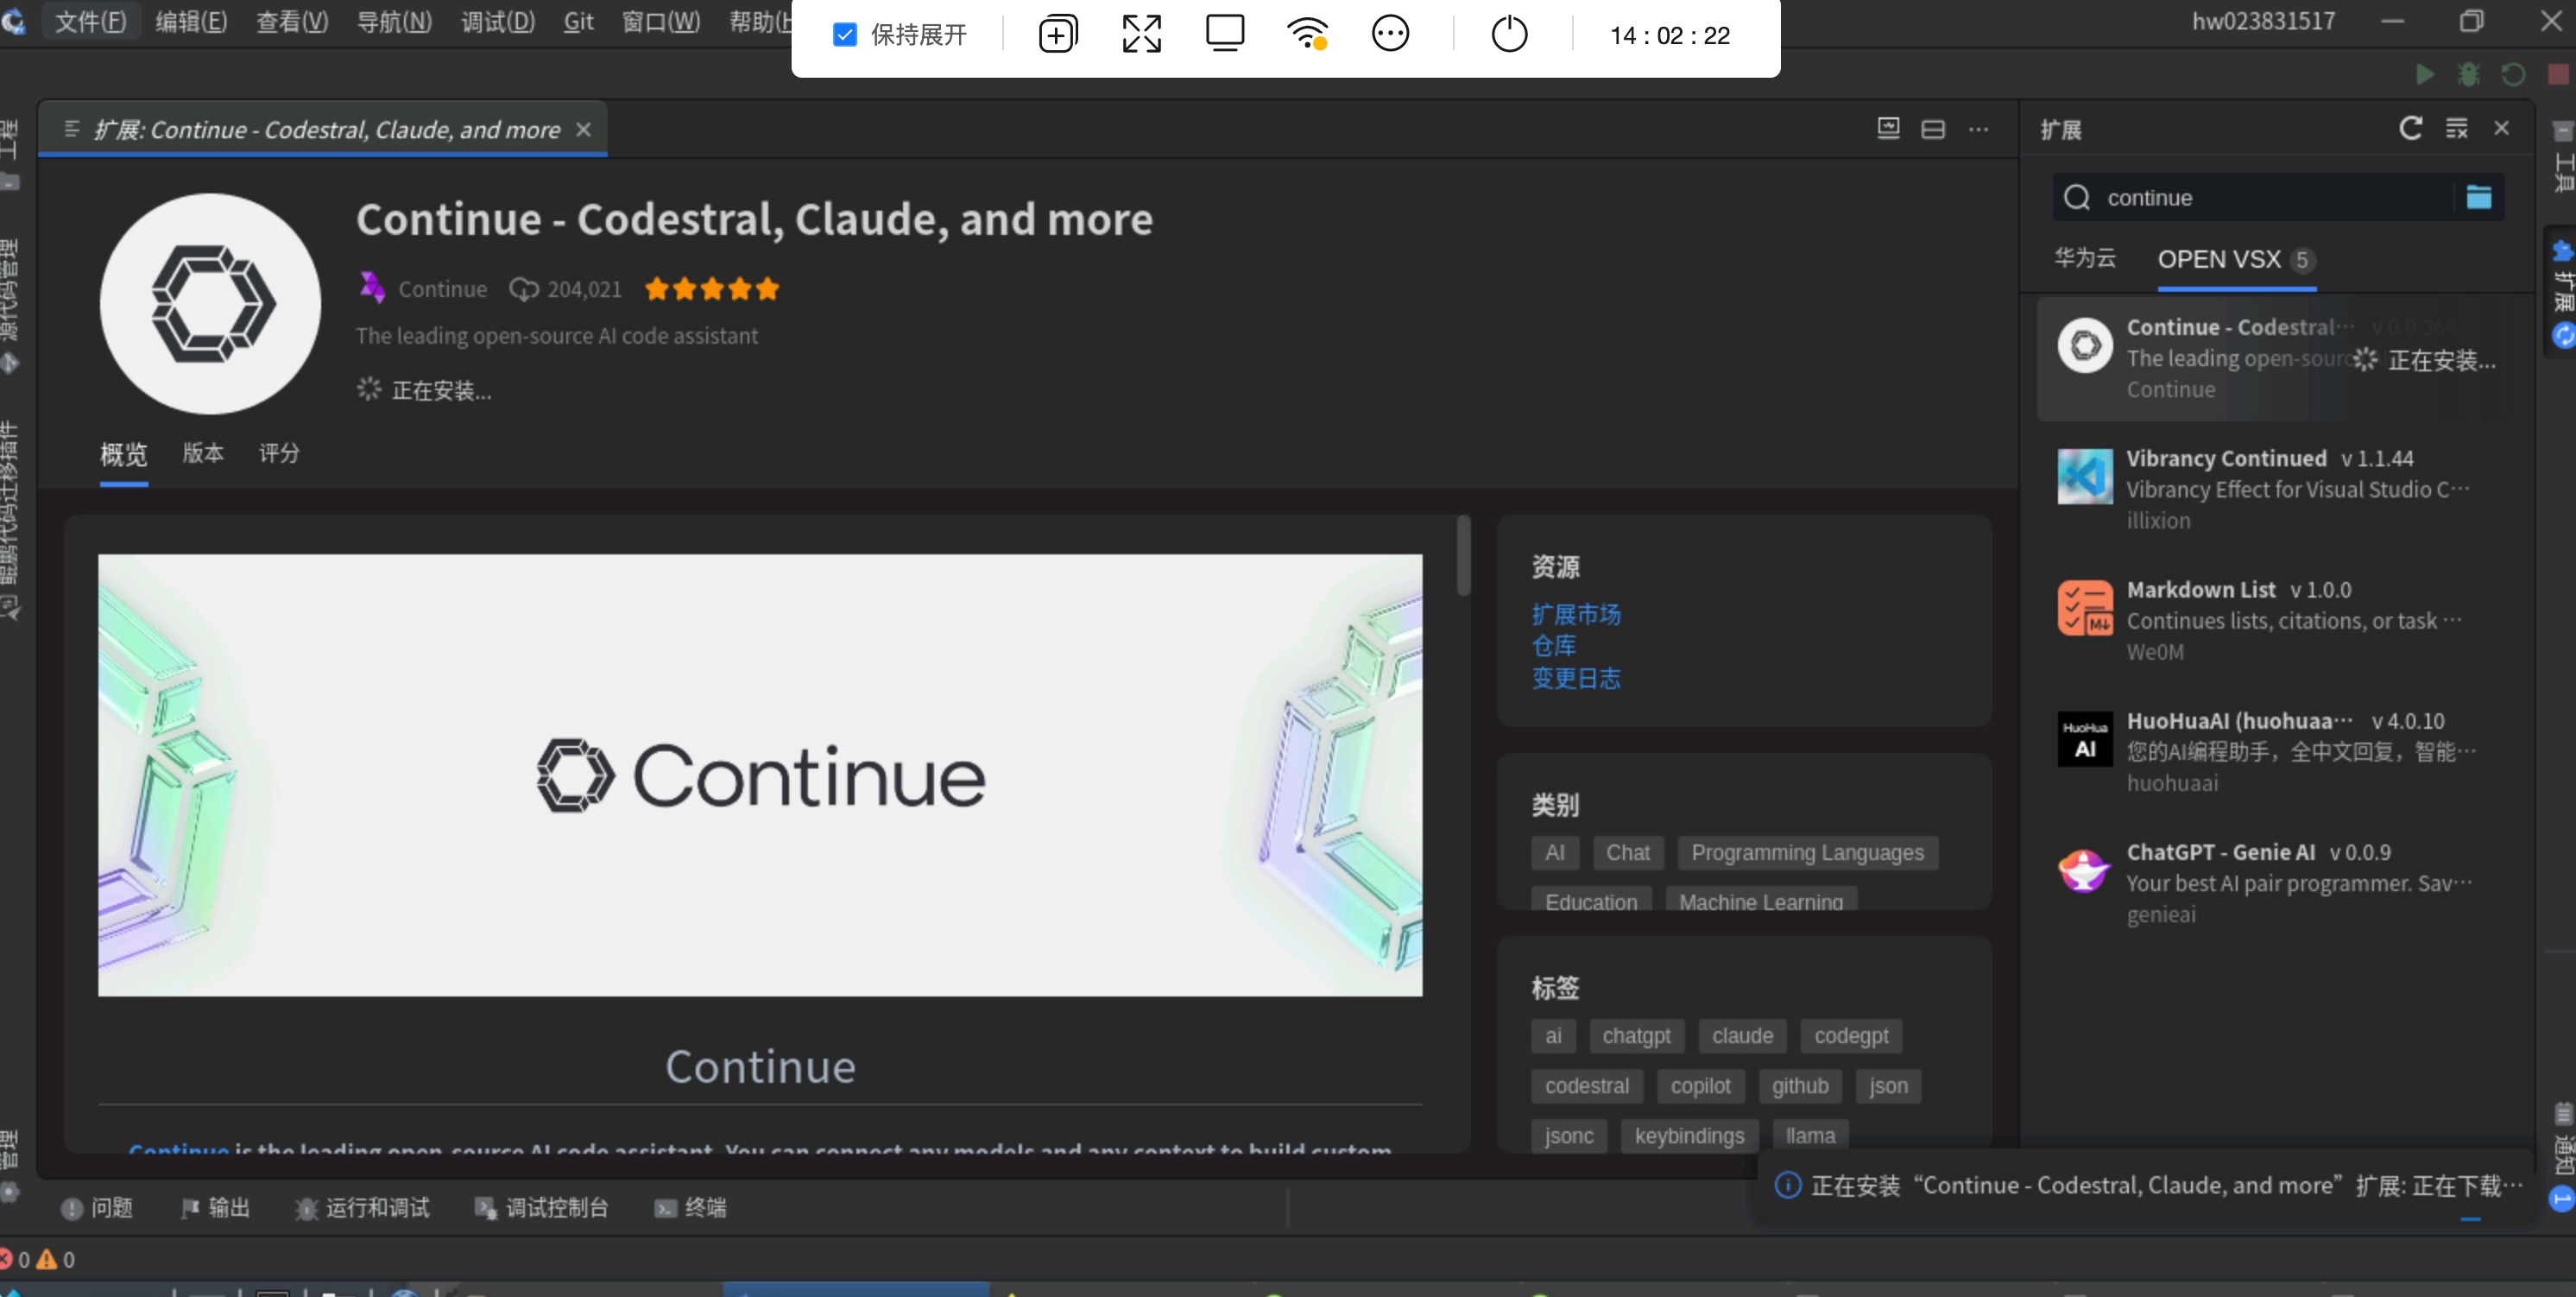Viewport: 2576px width, 1297px height.
Task: Click fullscreen expand arrows icon in remote toolbar
Action: tap(1141, 35)
